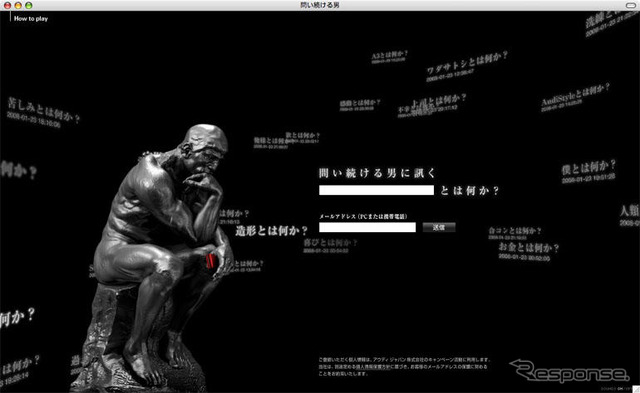Minimize the window with the yellow button
The height and width of the screenshot is (393, 640).
click(x=18, y=5)
